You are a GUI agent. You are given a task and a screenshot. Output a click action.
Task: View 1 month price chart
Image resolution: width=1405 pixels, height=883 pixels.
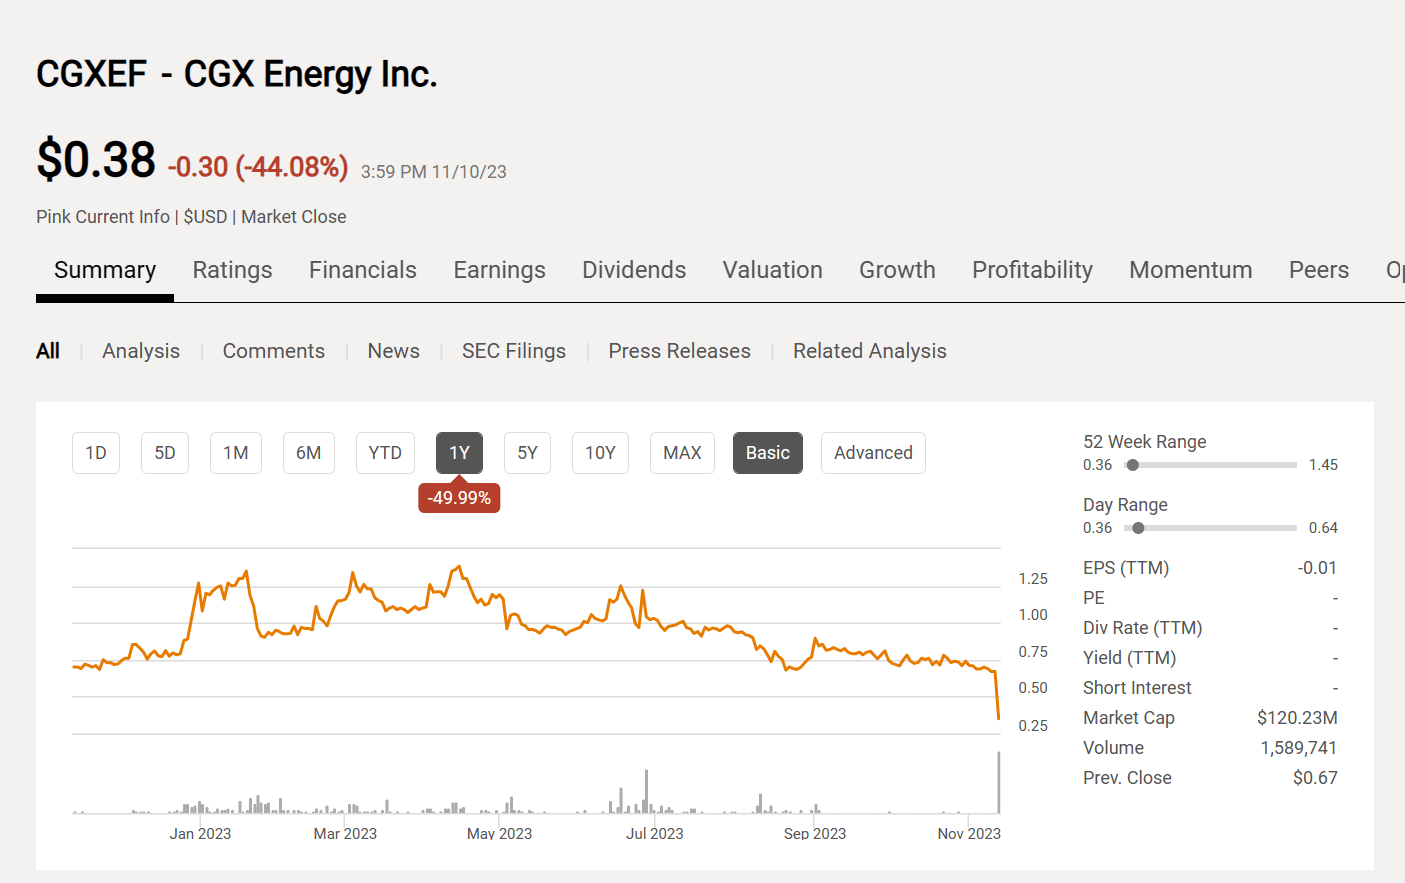(235, 452)
